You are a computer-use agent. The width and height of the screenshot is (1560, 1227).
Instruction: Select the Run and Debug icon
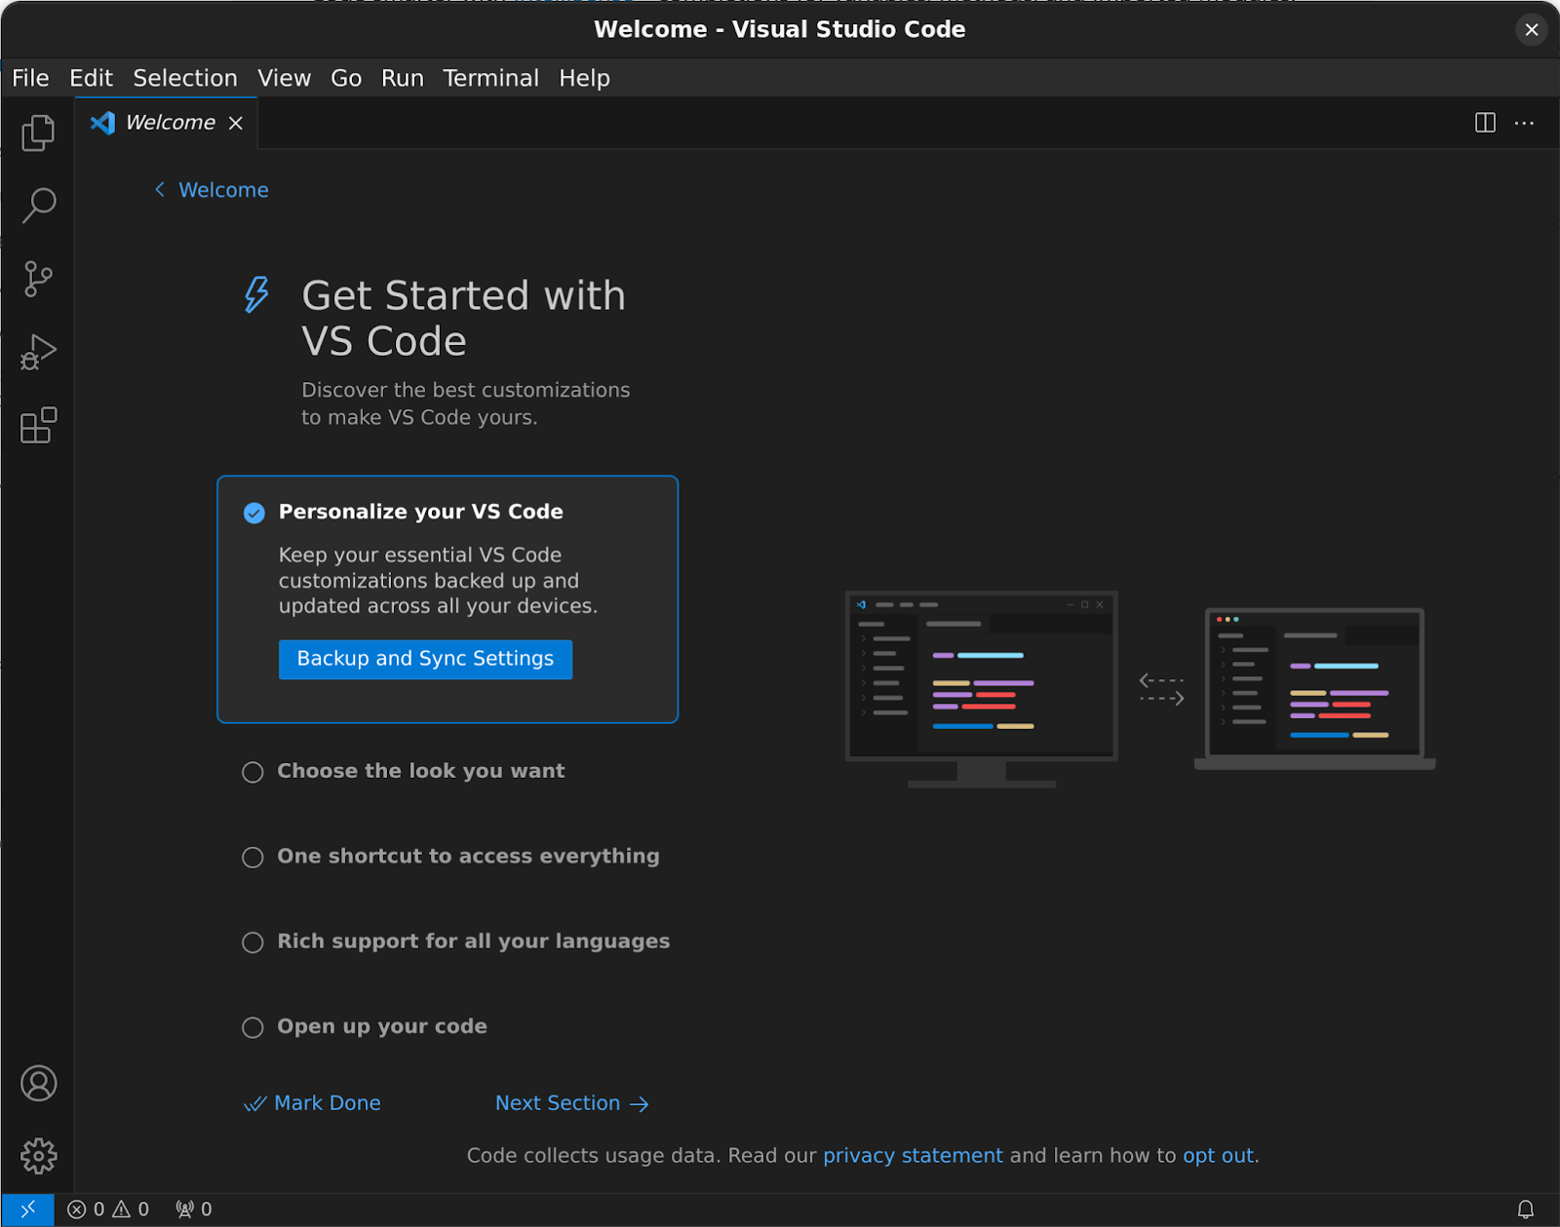[38, 351]
